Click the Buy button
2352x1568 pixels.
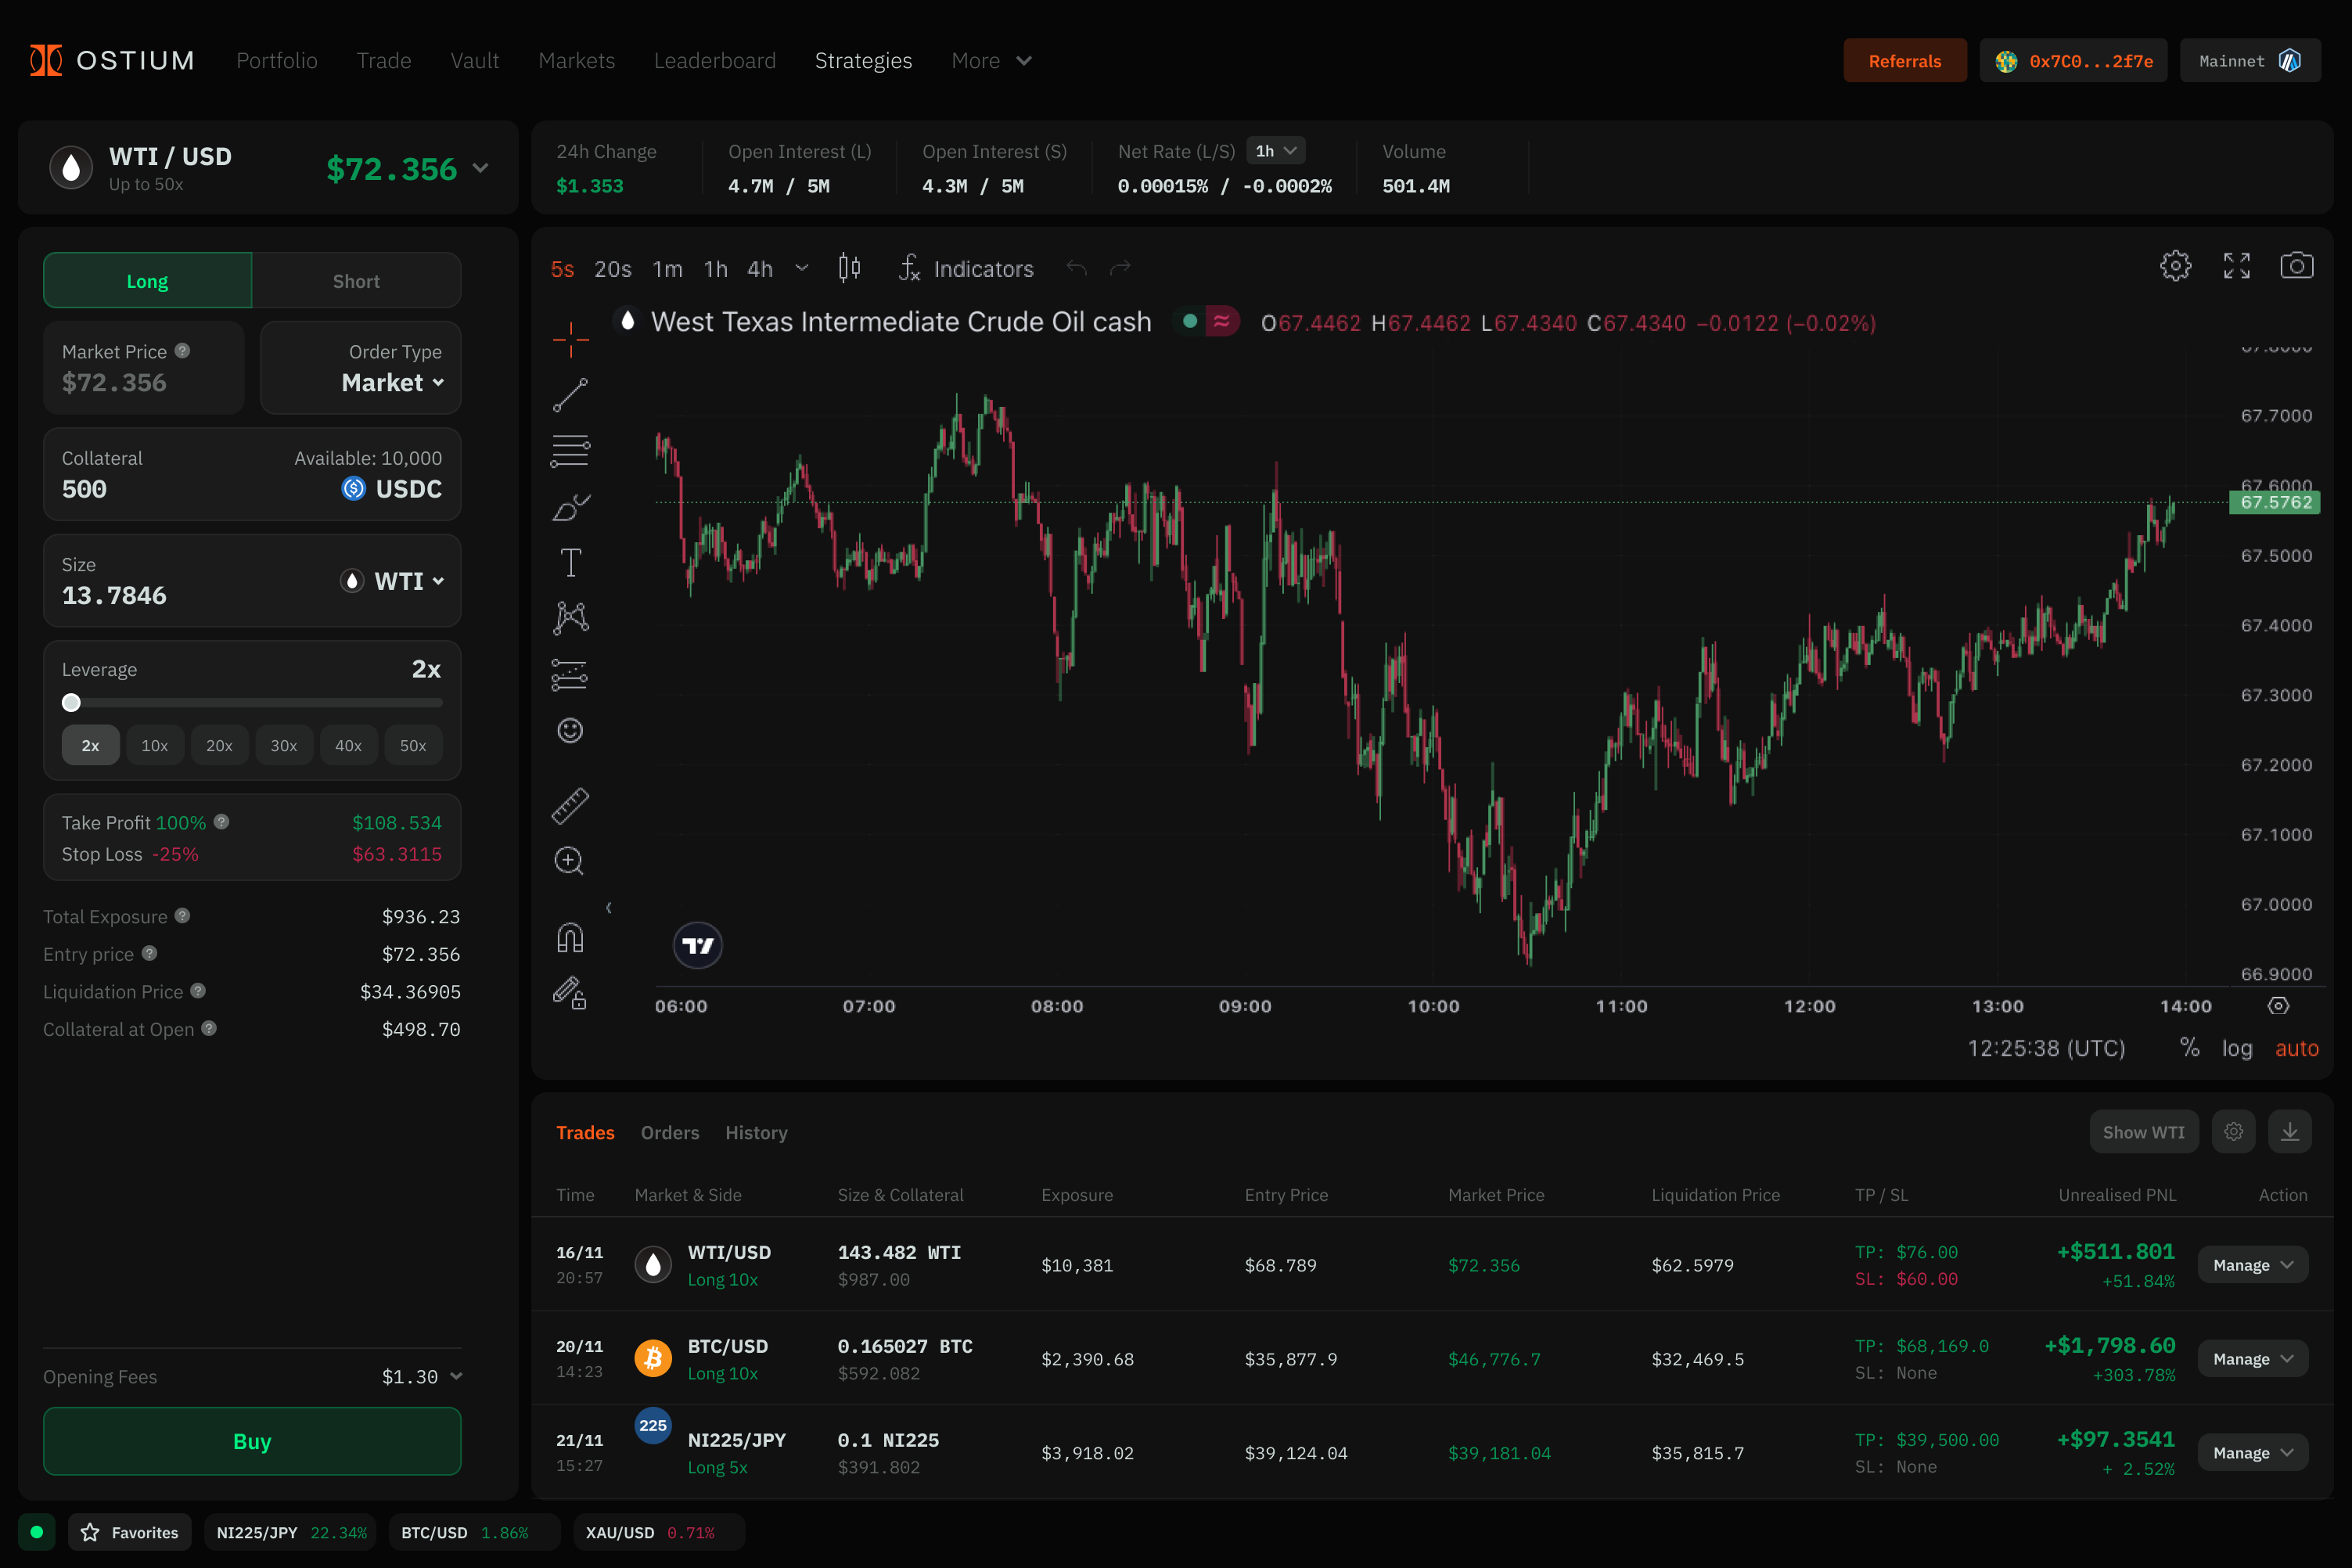click(x=251, y=1441)
